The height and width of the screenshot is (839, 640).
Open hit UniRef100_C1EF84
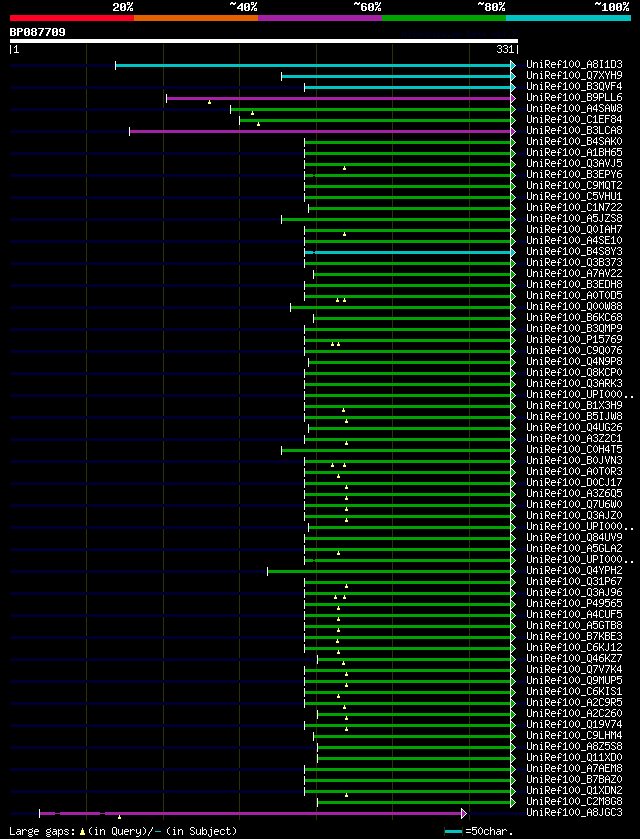point(574,119)
